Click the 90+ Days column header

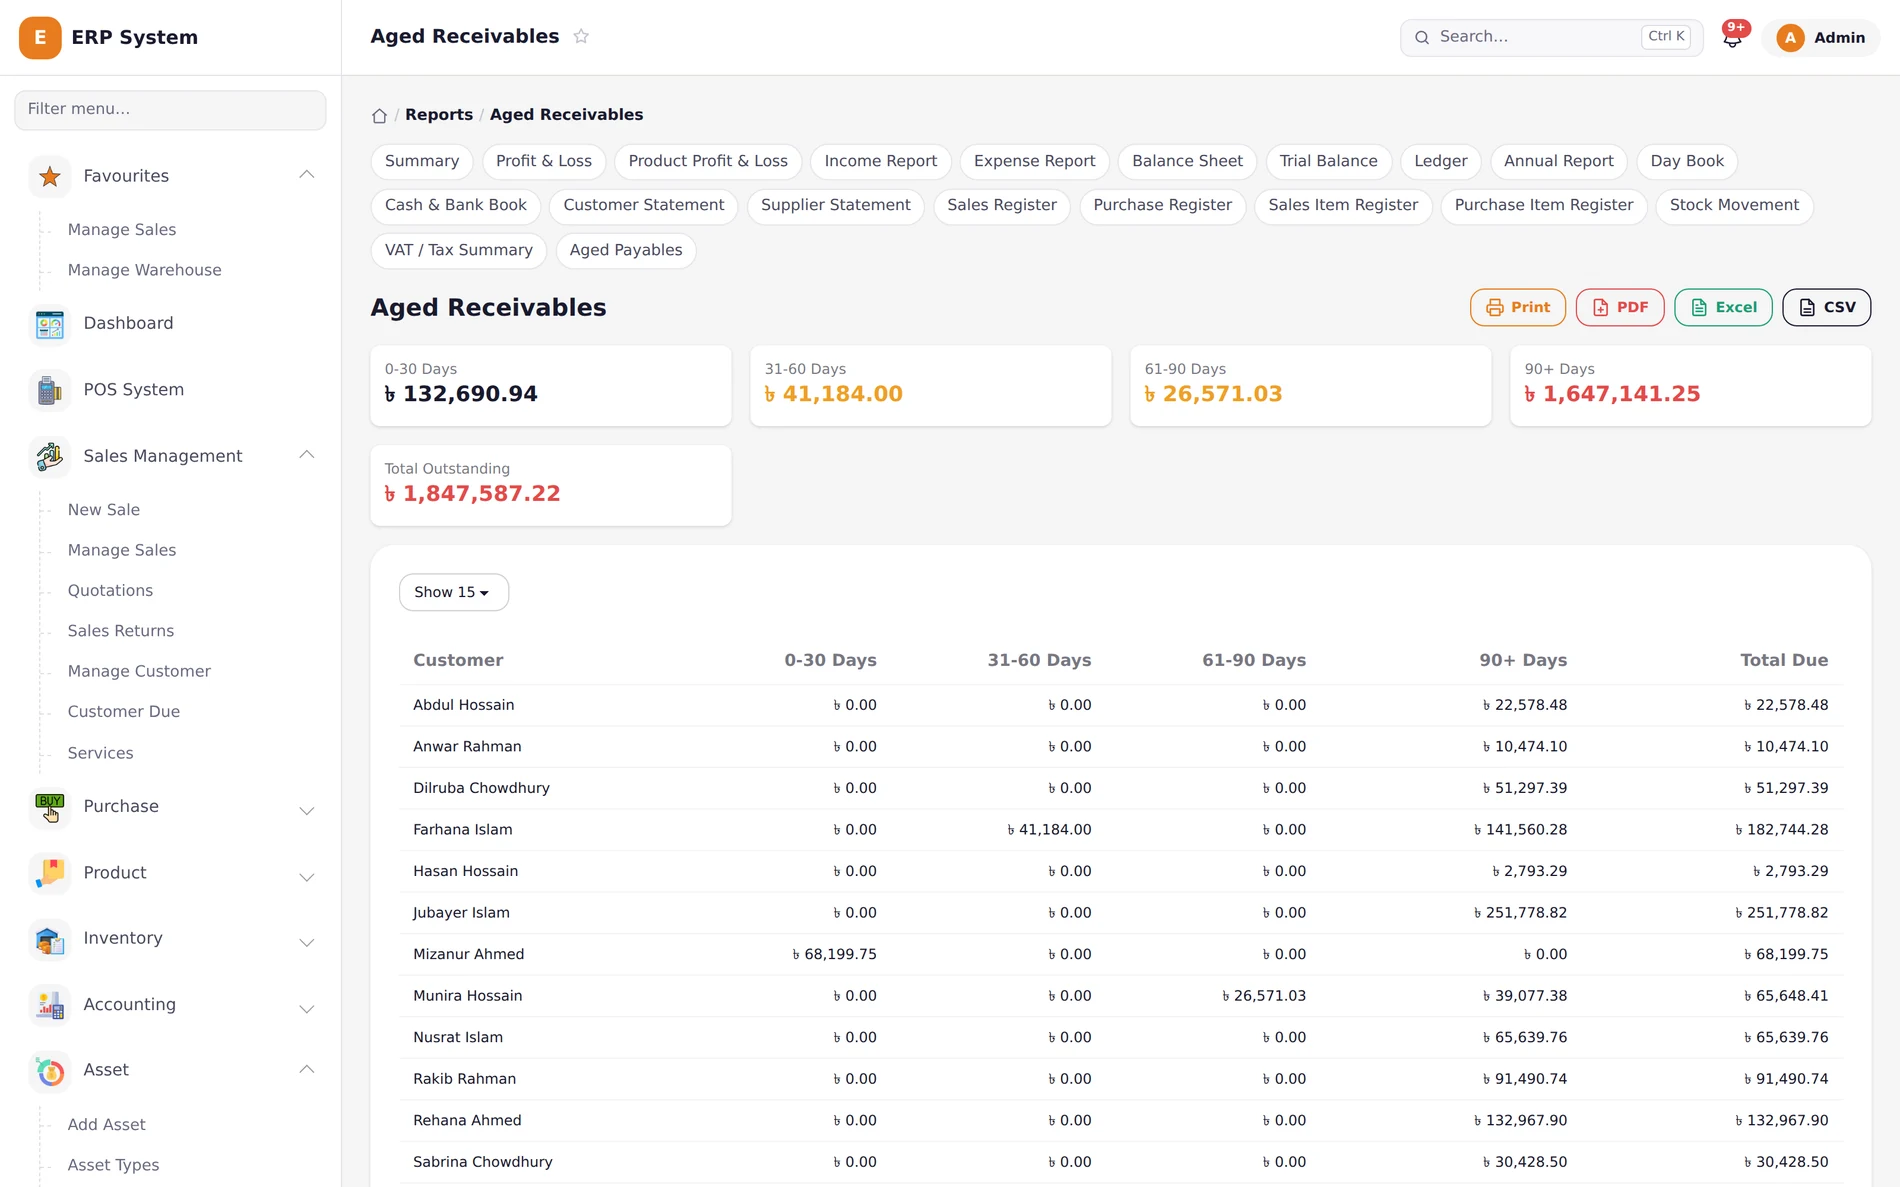1523,660
